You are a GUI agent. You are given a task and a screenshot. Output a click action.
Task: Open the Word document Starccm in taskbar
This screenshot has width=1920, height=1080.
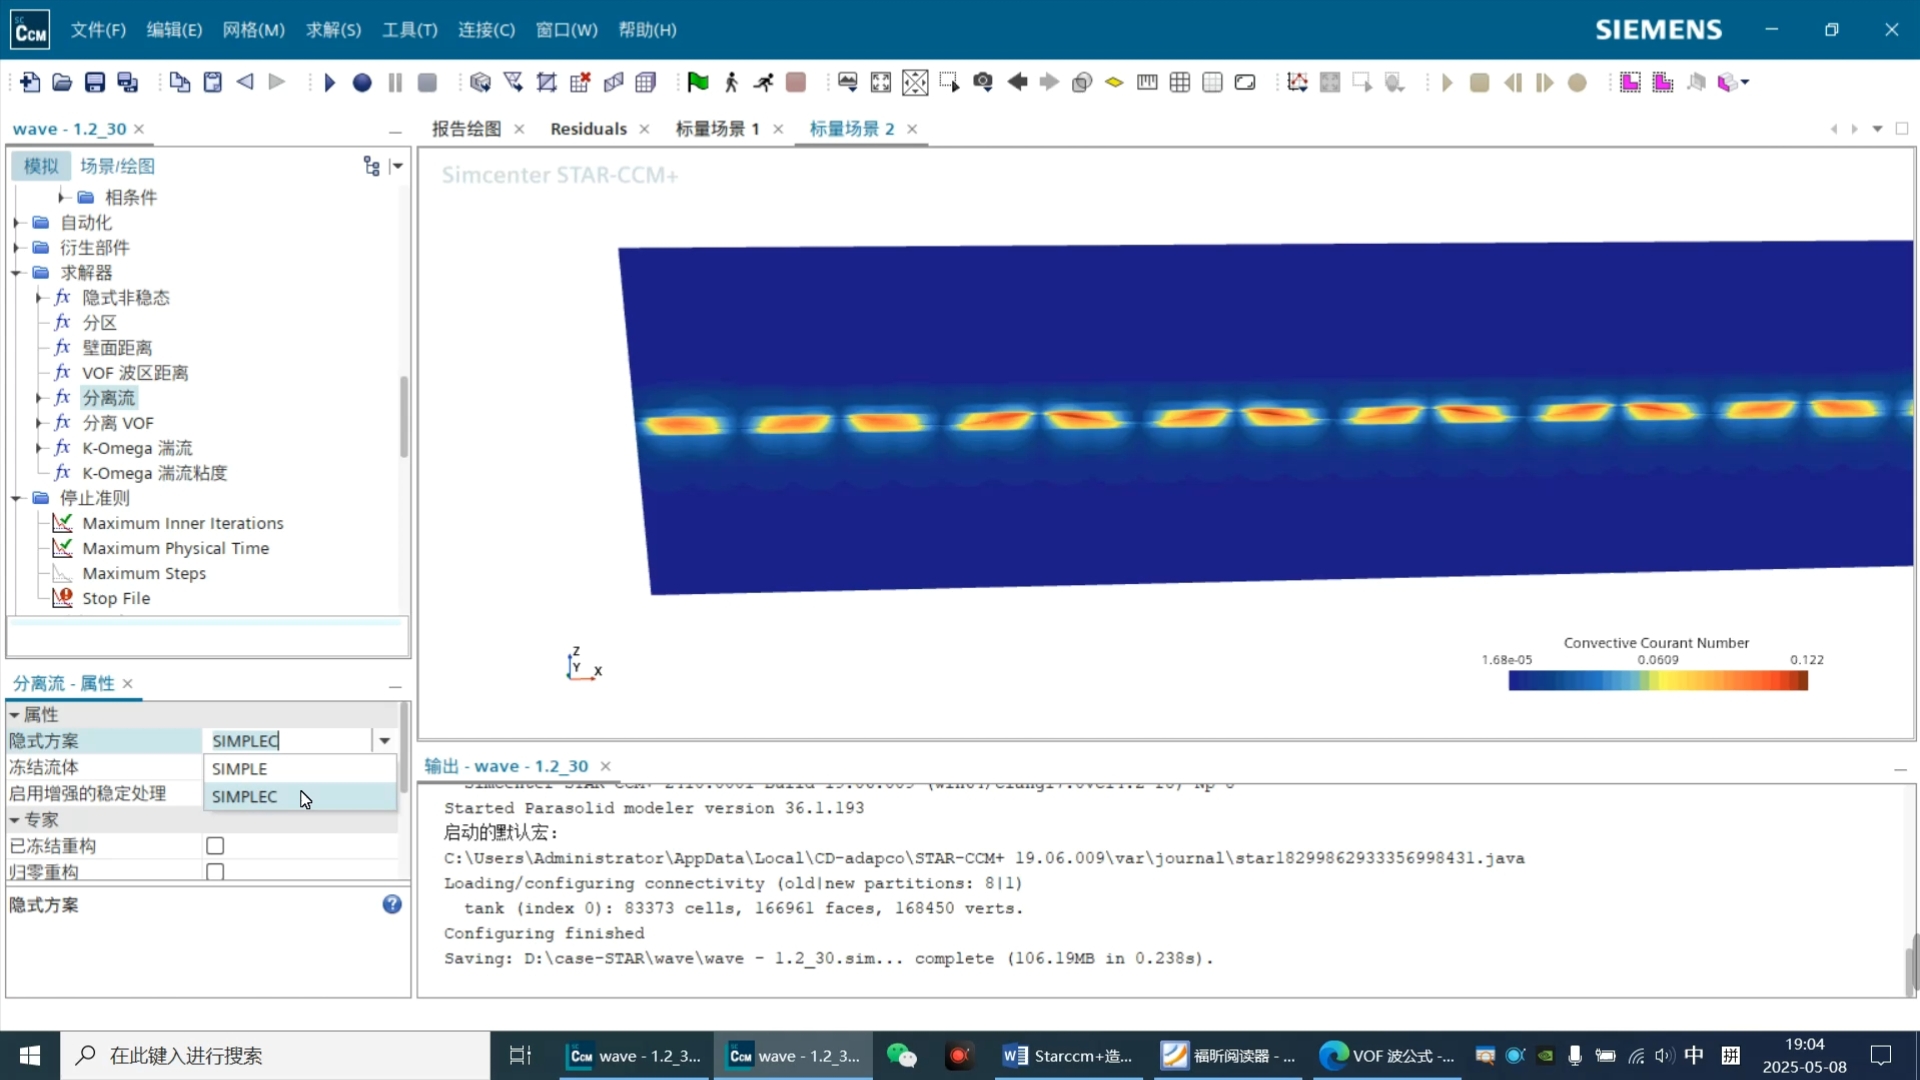click(1068, 1056)
